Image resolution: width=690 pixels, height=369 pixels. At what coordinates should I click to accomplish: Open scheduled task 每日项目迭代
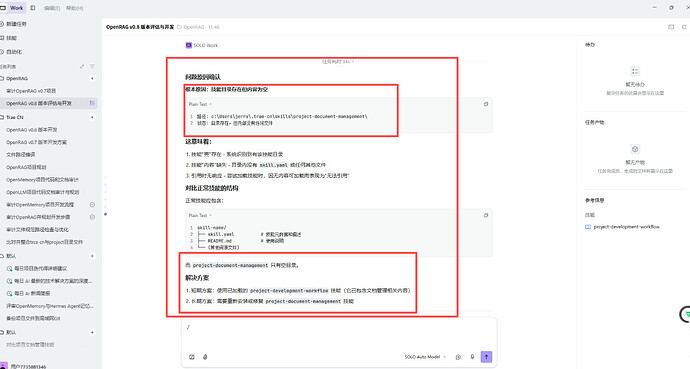tap(40, 268)
